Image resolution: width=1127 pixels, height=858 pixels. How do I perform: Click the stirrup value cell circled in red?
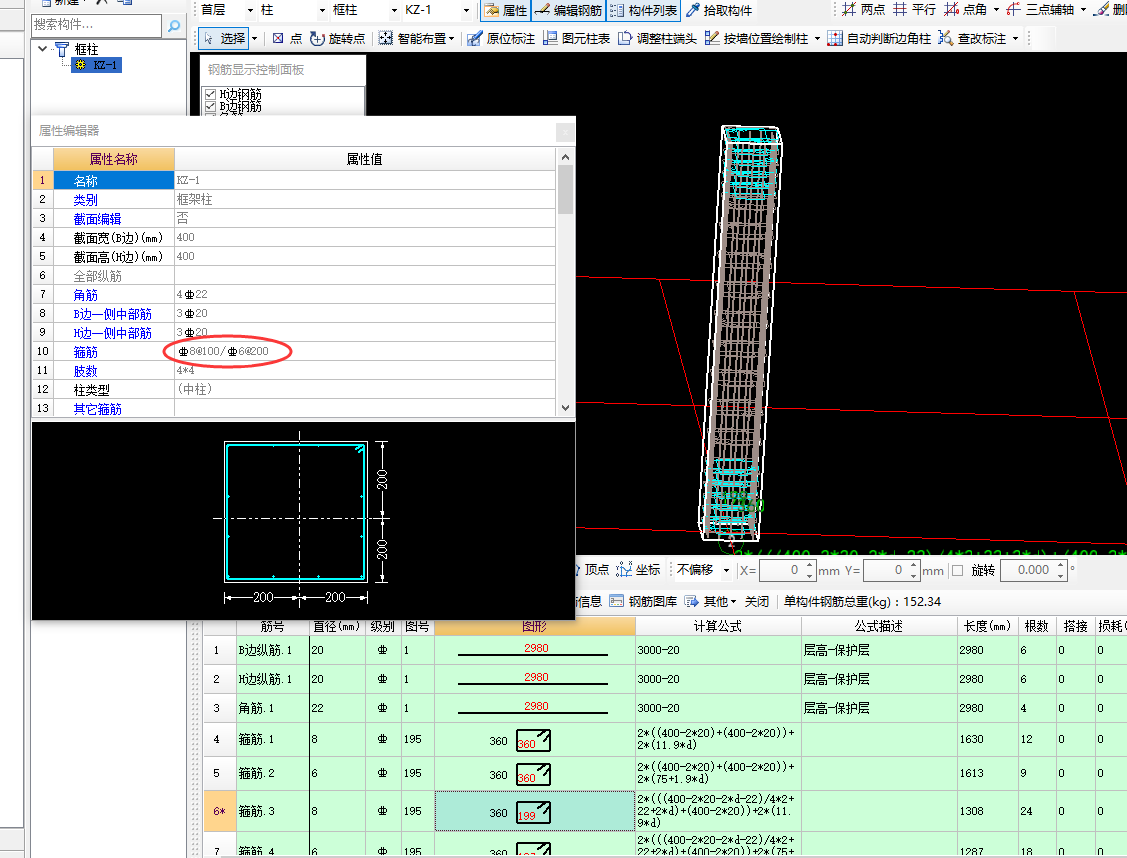pos(365,351)
